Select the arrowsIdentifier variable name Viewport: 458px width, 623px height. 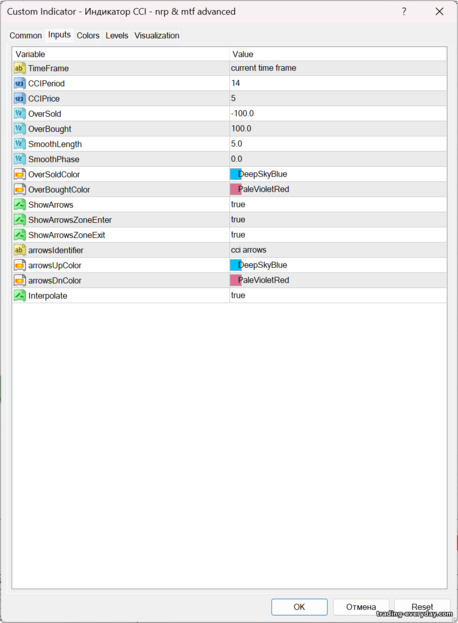tap(56, 250)
